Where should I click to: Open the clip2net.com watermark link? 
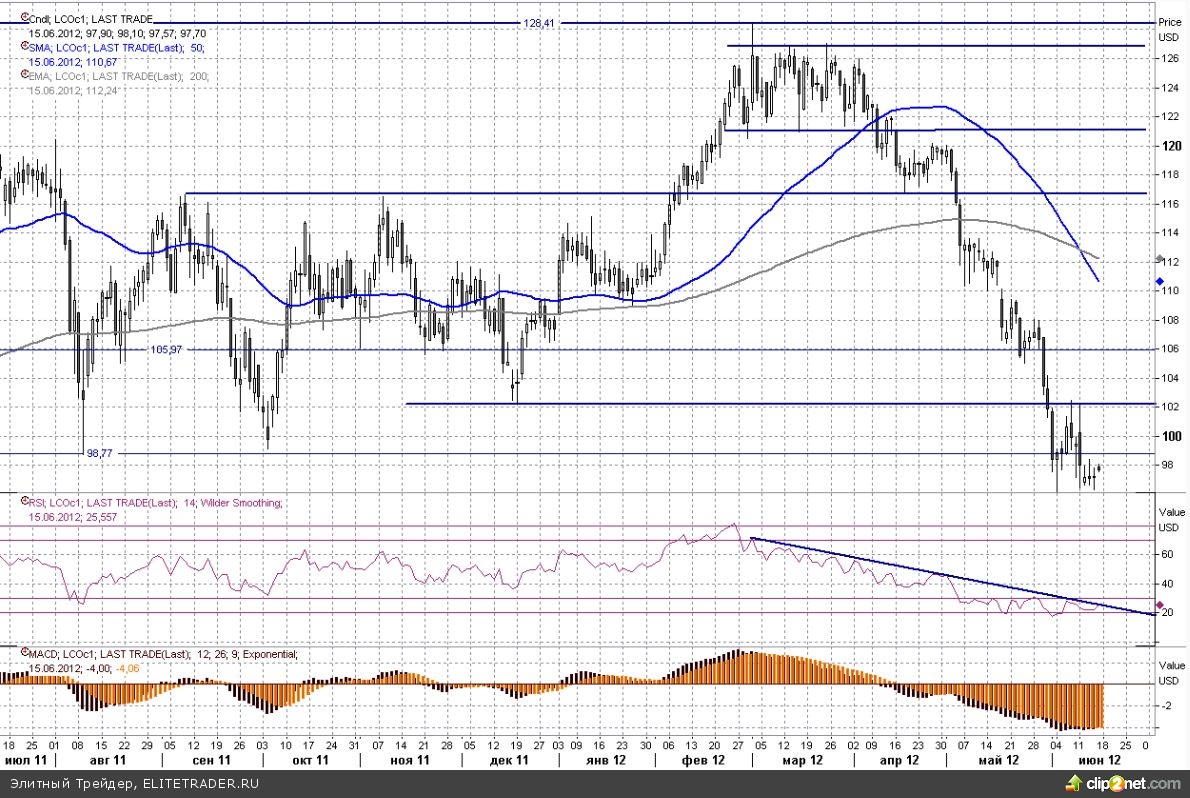click(x=1145, y=784)
